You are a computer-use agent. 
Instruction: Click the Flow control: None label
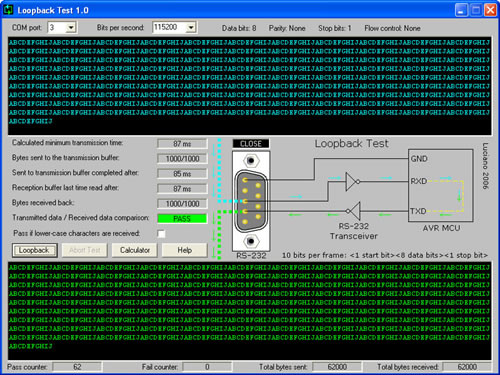392,28
